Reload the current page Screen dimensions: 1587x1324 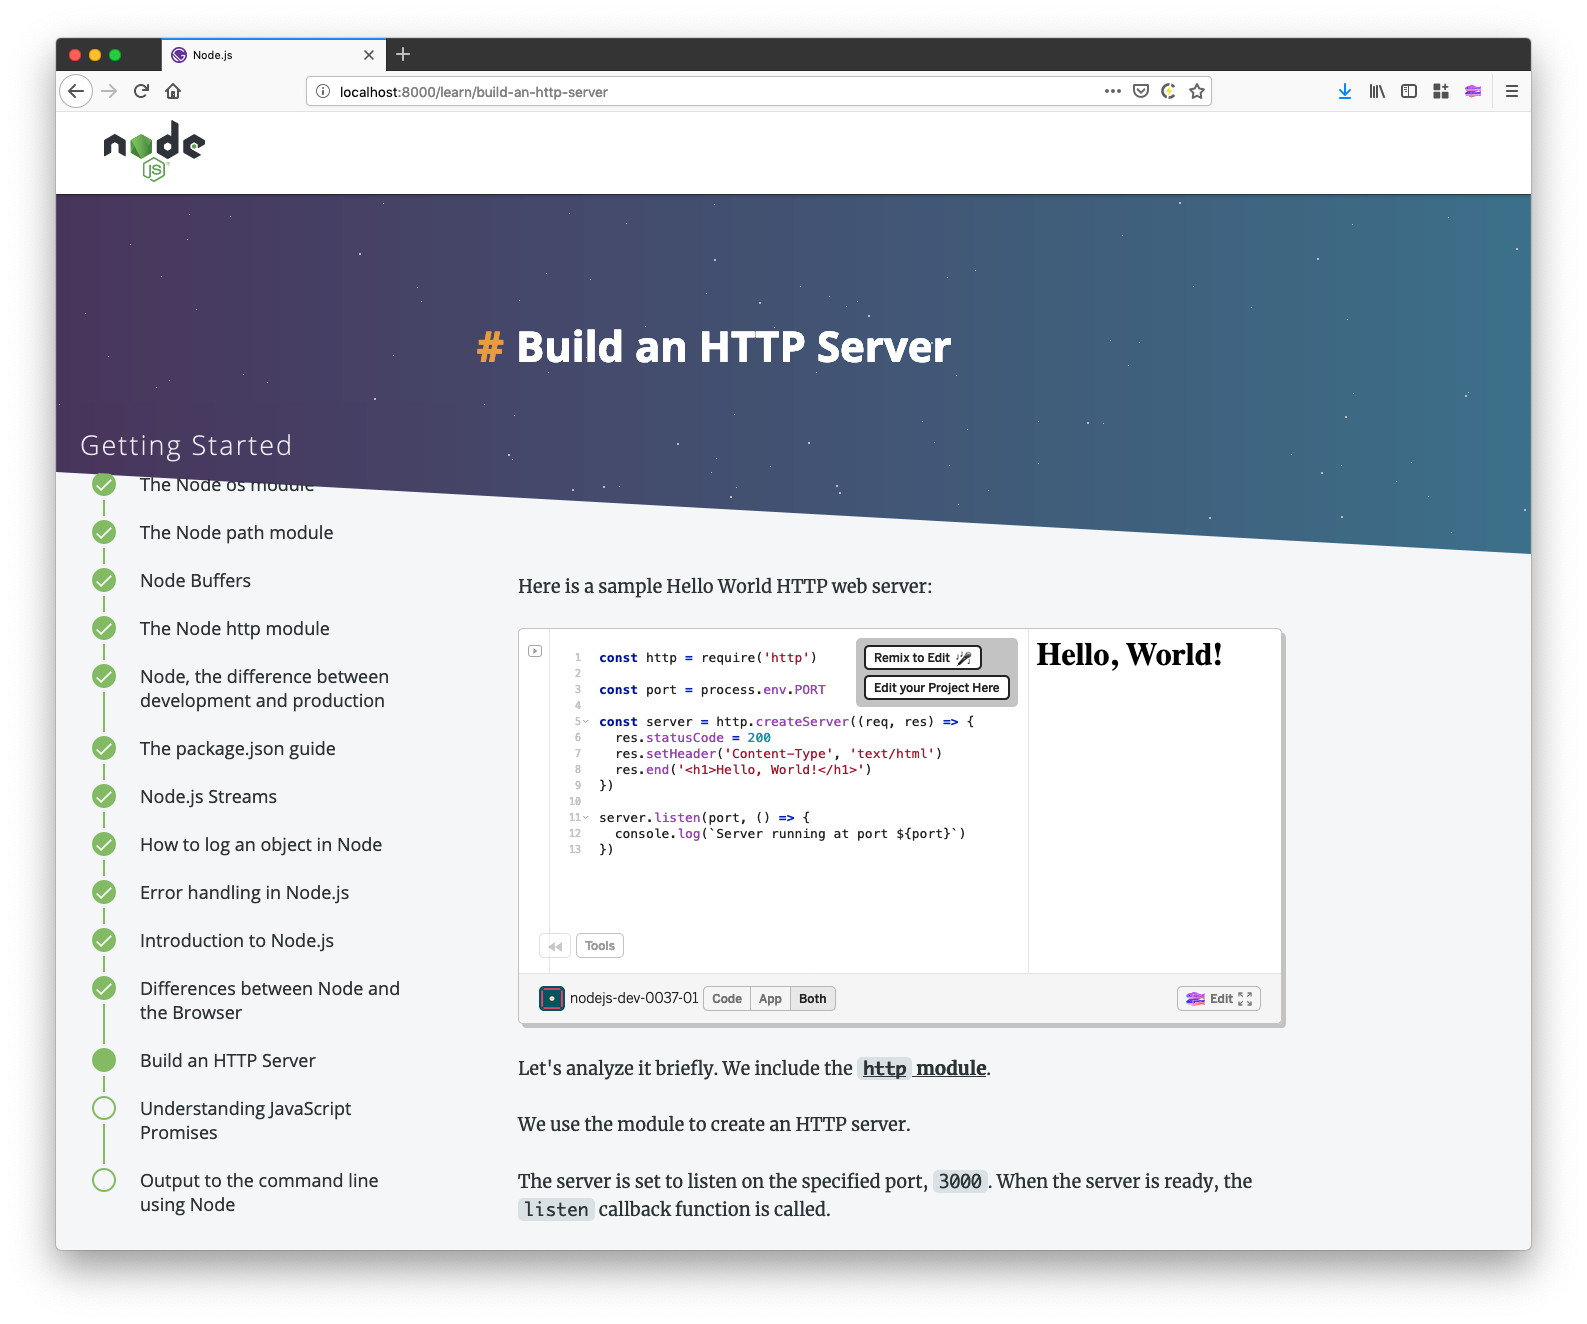point(141,91)
